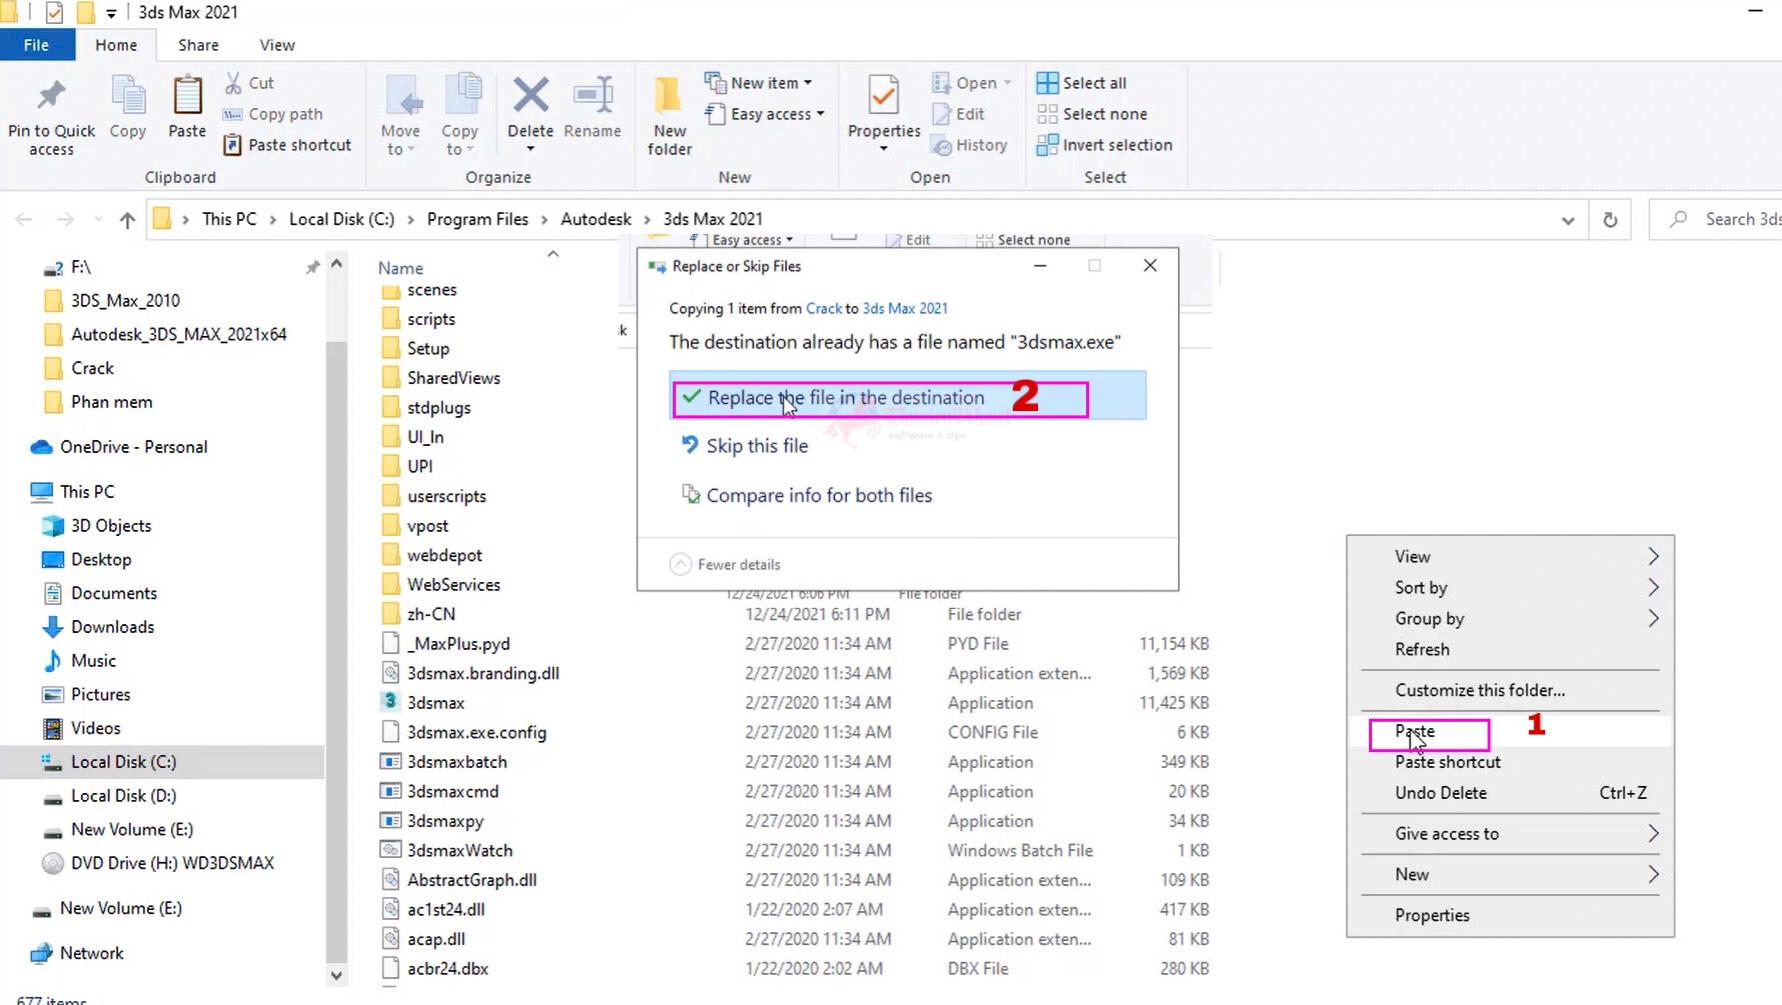This screenshot has height=1005, width=1782.
Task: Open the Easy access dropdown
Action: [765, 114]
